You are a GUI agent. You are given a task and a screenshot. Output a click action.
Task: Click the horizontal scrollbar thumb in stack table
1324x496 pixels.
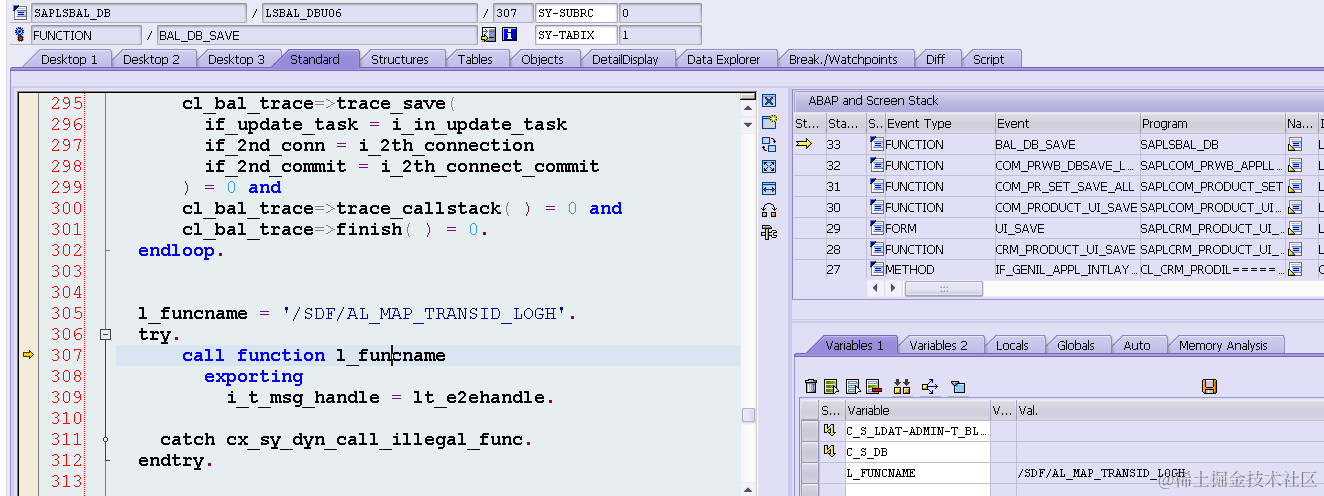pyautogui.click(x=944, y=289)
